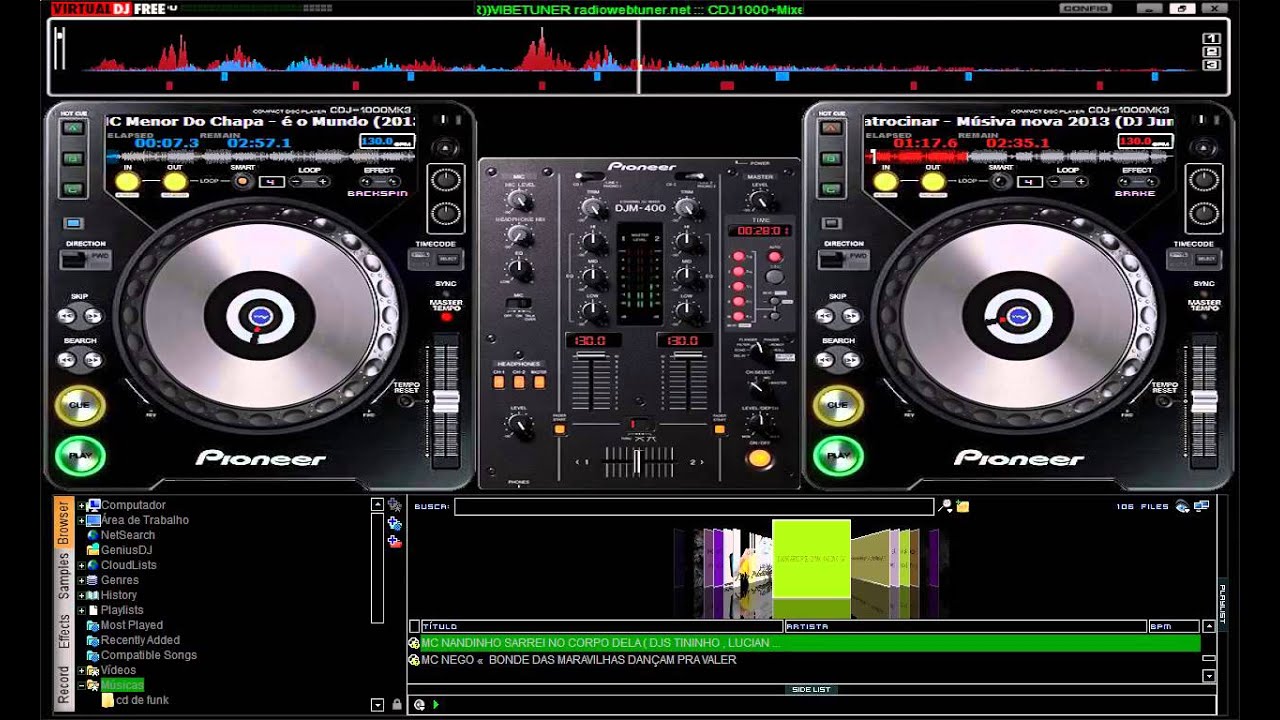The height and width of the screenshot is (720, 1280).
Task: Click left deck Tempo Reset button
Action: [406, 400]
